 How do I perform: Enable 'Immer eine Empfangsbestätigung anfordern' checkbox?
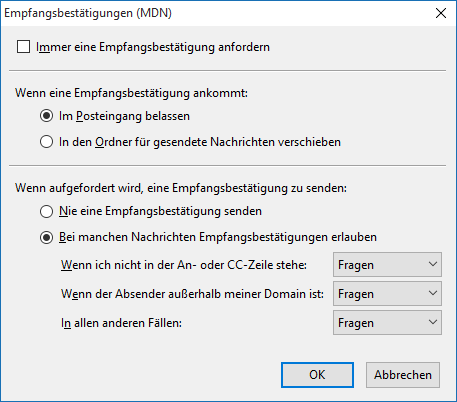coord(24,47)
